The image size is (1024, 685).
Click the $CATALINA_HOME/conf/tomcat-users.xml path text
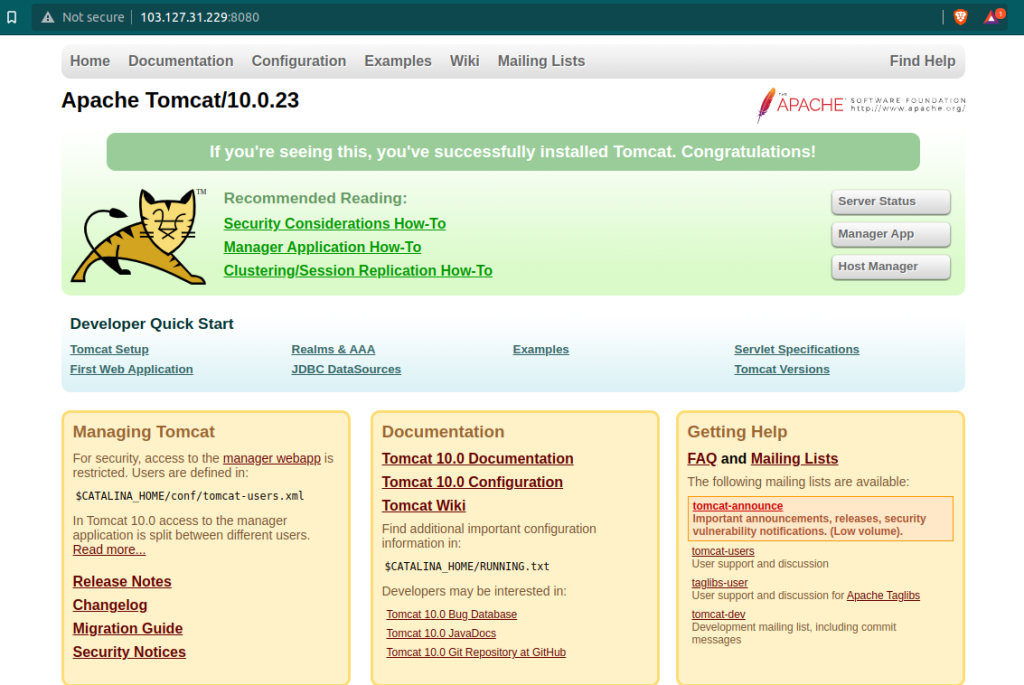[189, 496]
